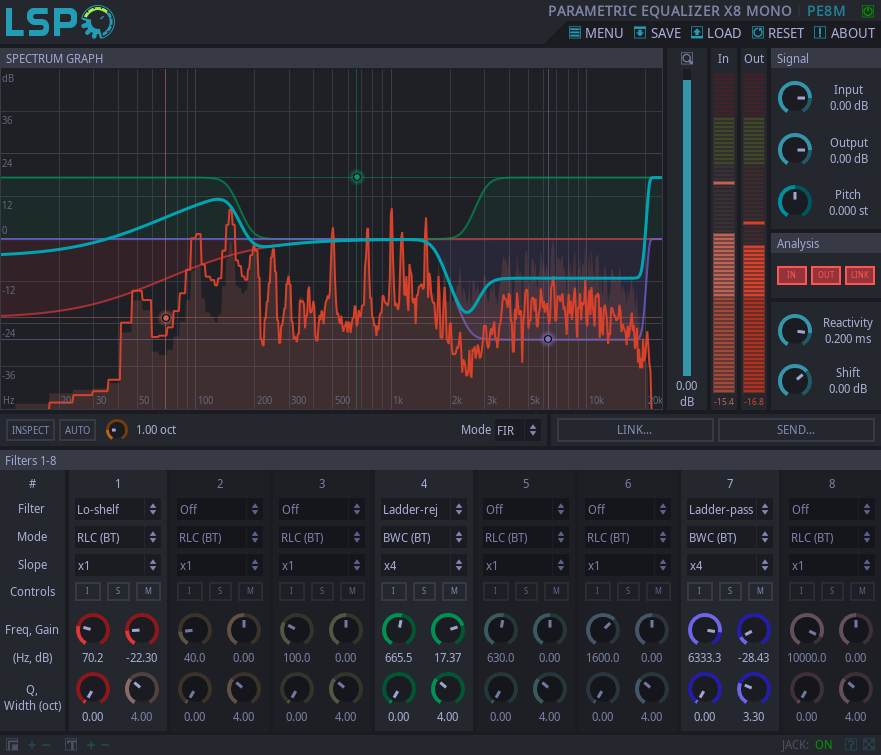Click the plus next to the font T icon
Viewport: 881px width, 755px height.
point(90,745)
